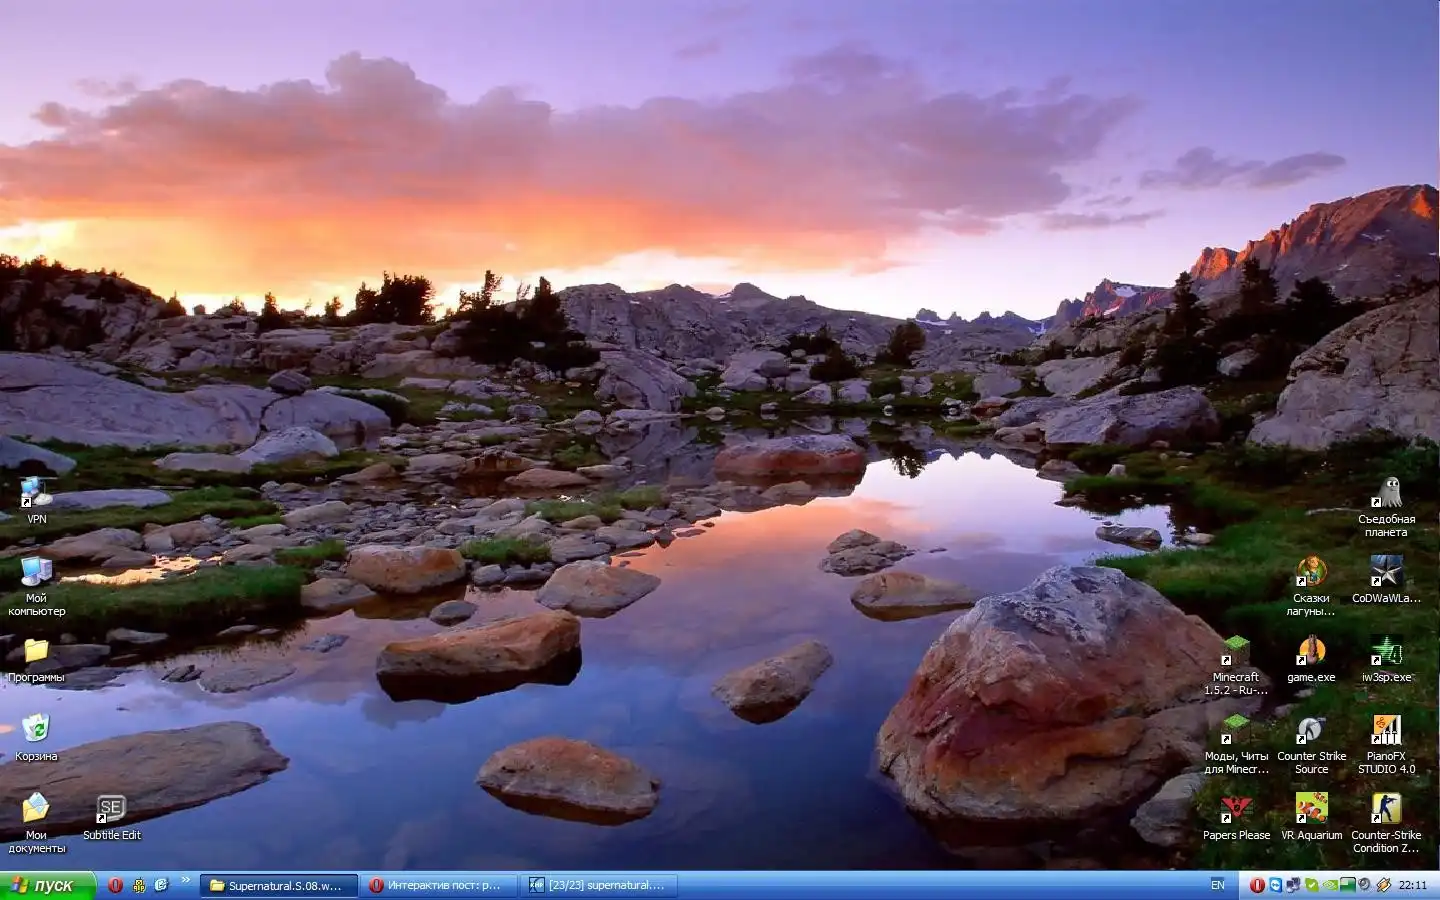This screenshot has height=900, width=1440.
Task: Select the Minecraft 1.5.2 shortcut icon
Action: coord(1236,652)
